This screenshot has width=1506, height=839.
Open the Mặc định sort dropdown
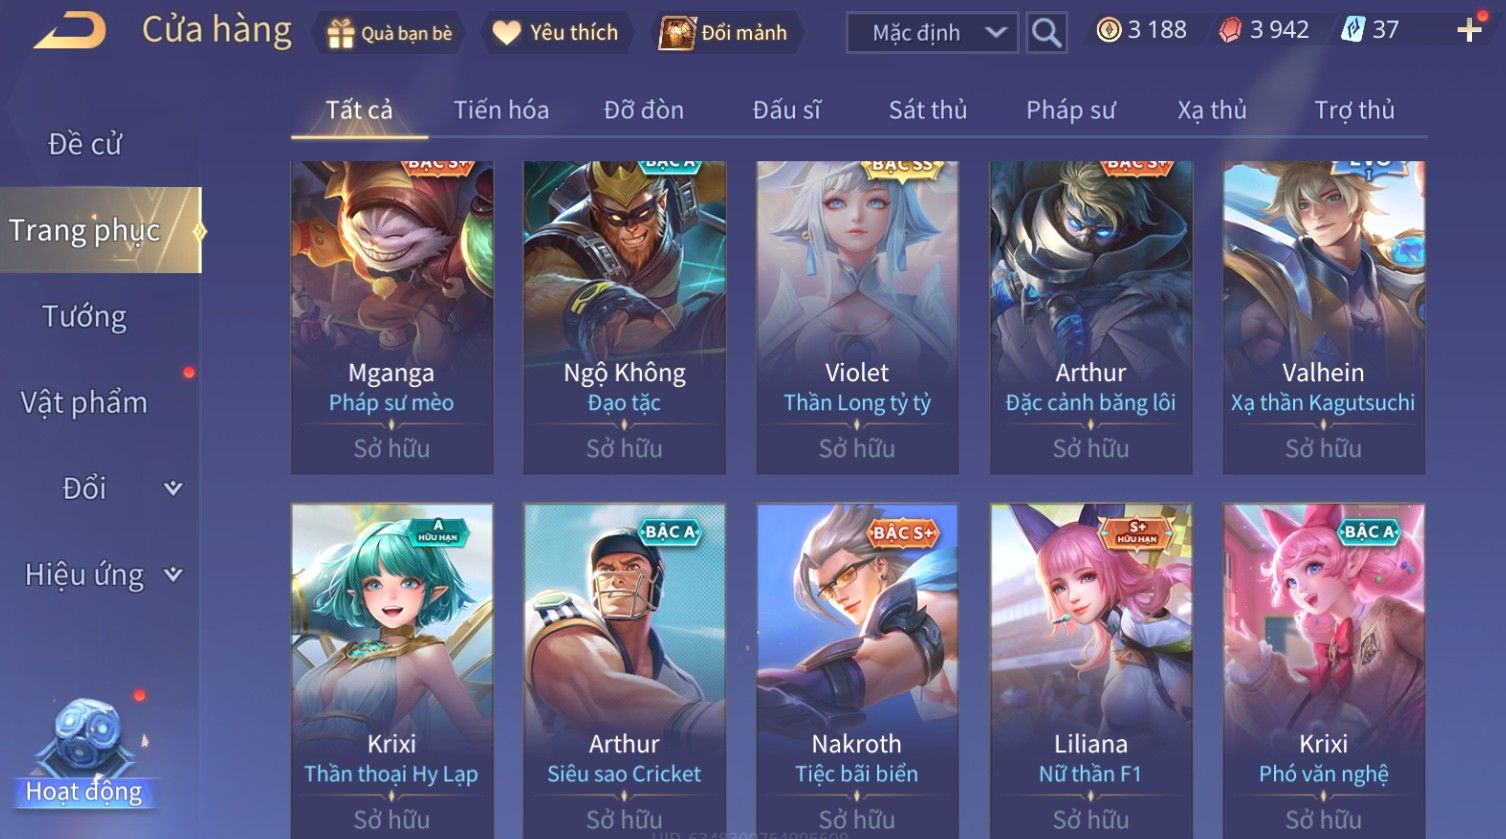933,33
